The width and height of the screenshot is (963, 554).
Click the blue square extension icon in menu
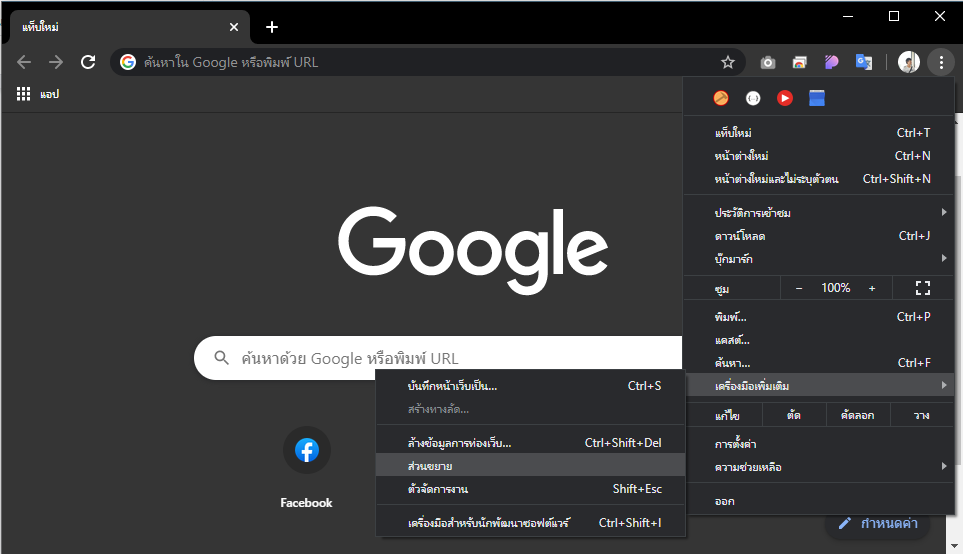[x=817, y=98]
